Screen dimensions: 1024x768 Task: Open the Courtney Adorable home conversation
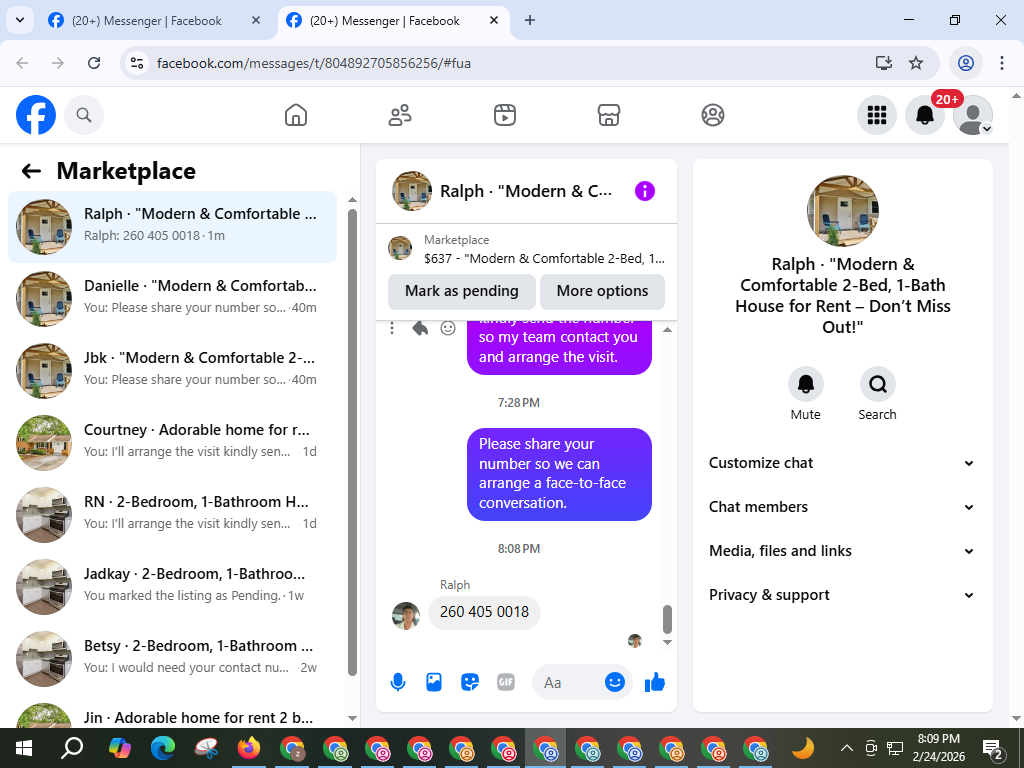click(x=172, y=442)
